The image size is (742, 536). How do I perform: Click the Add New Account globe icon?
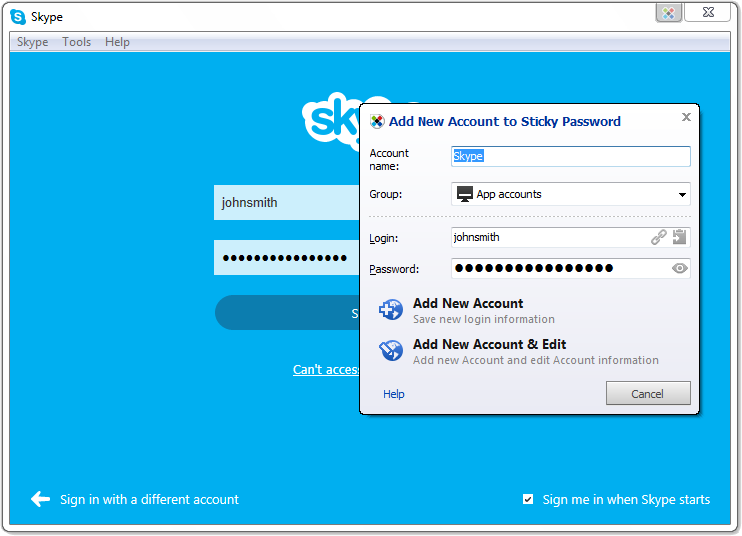click(x=391, y=310)
